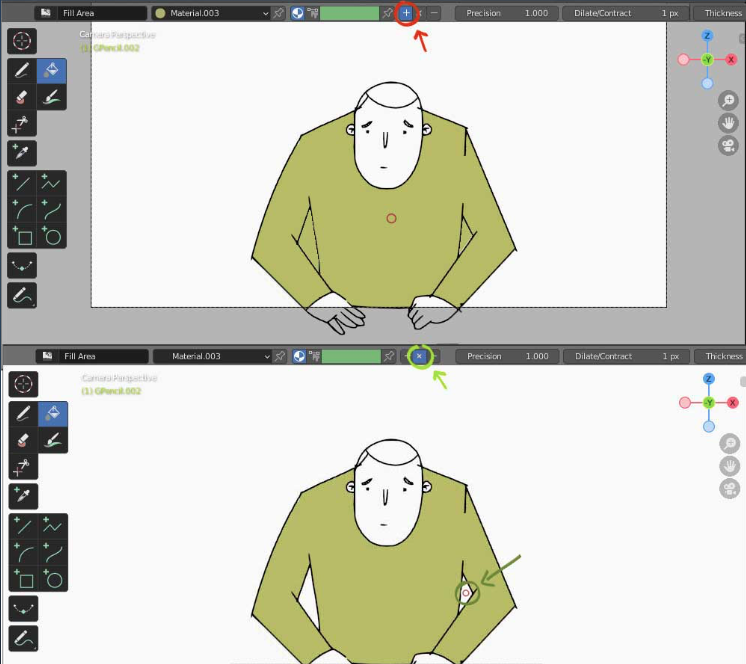The height and width of the screenshot is (664, 746).
Task: Toggle material pin in bottom header
Action: coord(280,356)
